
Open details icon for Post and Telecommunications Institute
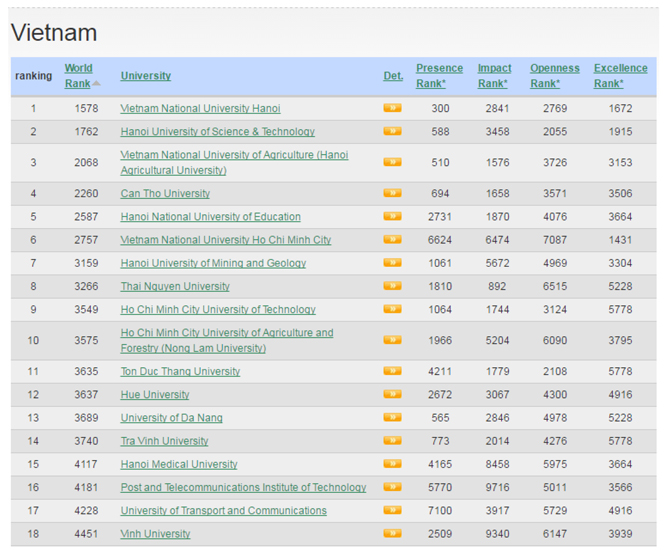[392, 487]
